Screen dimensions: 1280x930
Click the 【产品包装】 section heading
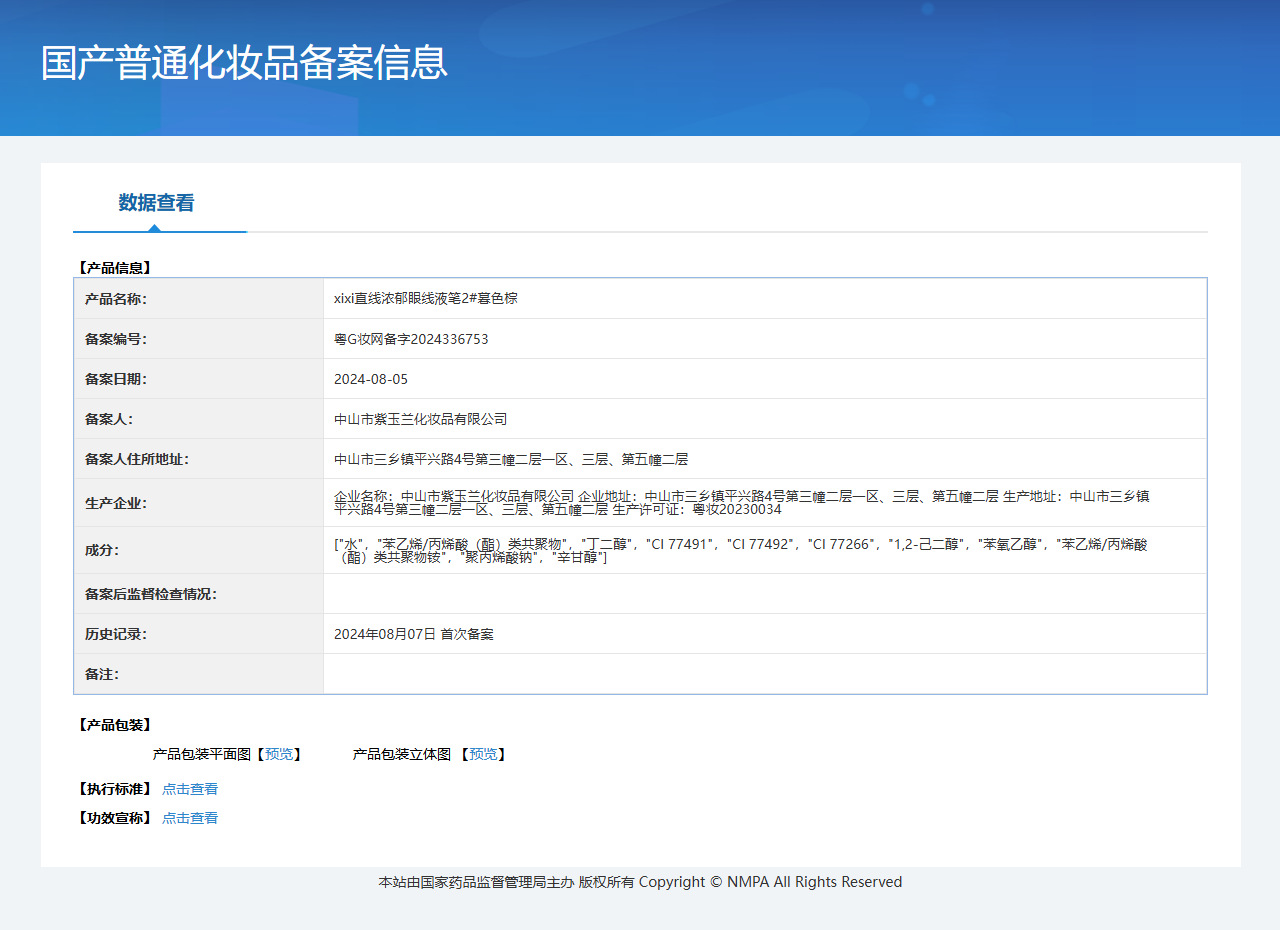pyautogui.click(x=115, y=725)
